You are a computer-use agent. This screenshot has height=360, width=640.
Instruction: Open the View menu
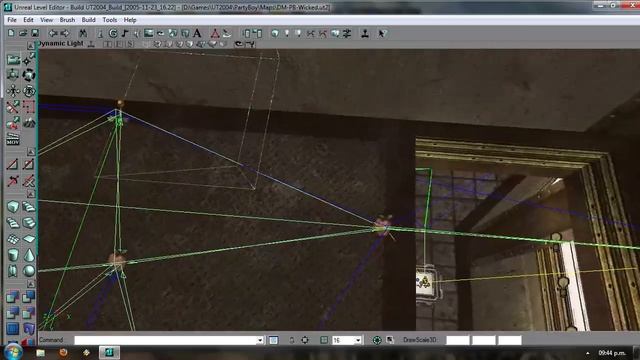(47, 20)
